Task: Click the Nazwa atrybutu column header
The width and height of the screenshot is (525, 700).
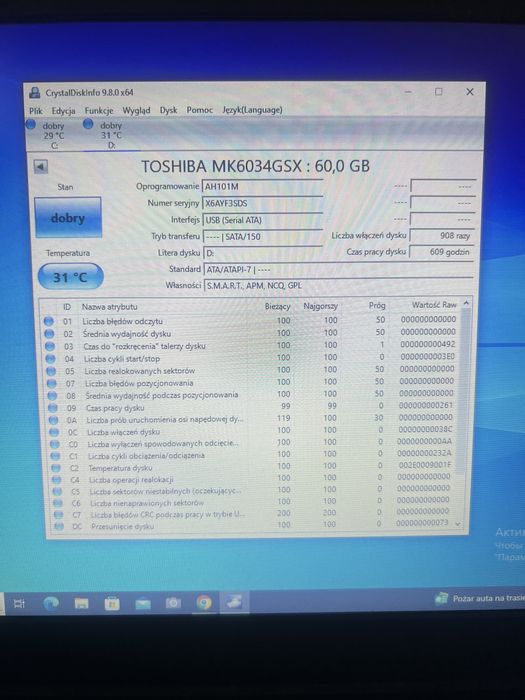Action: coord(109,307)
